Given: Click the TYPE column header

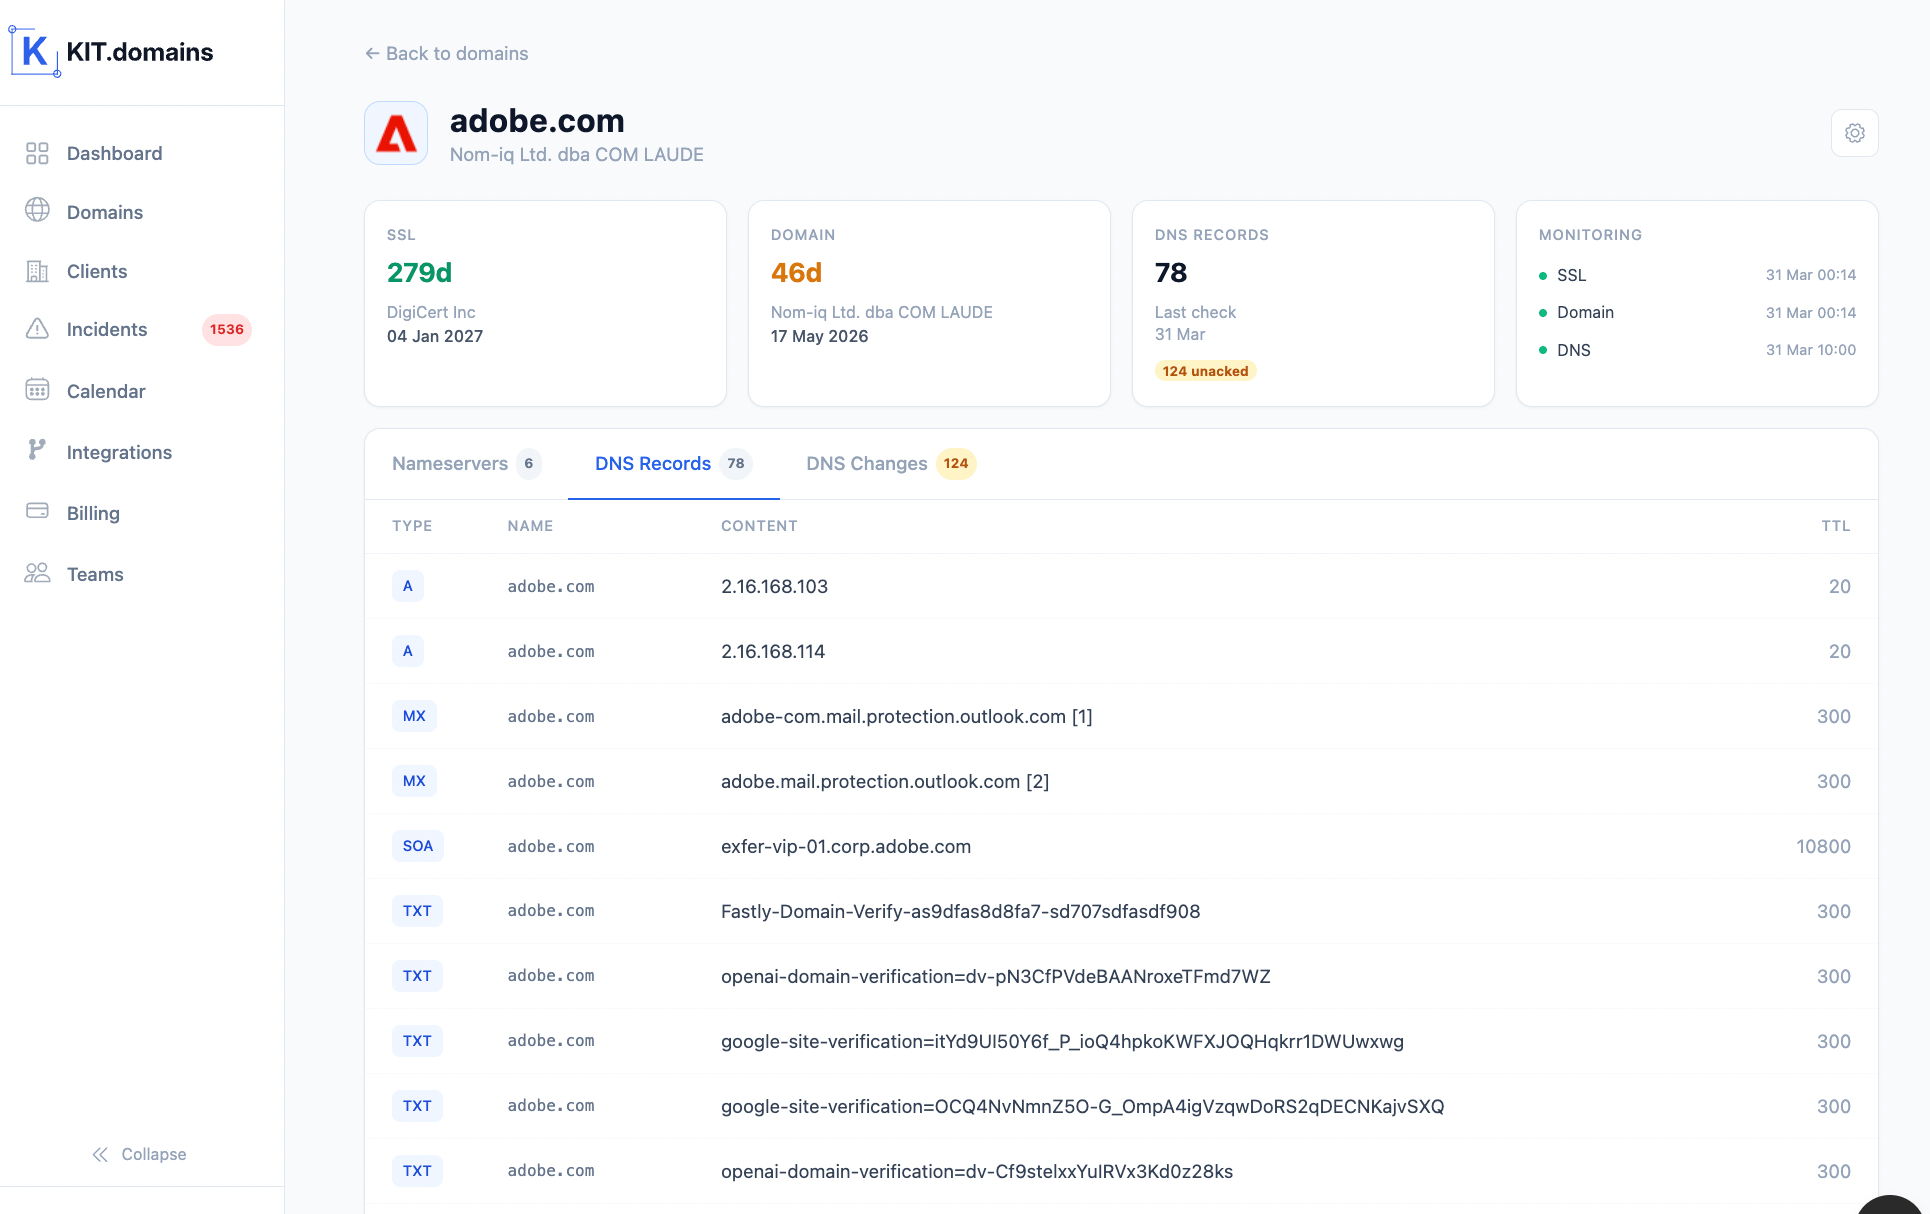Looking at the screenshot, I should pyautogui.click(x=412, y=526).
